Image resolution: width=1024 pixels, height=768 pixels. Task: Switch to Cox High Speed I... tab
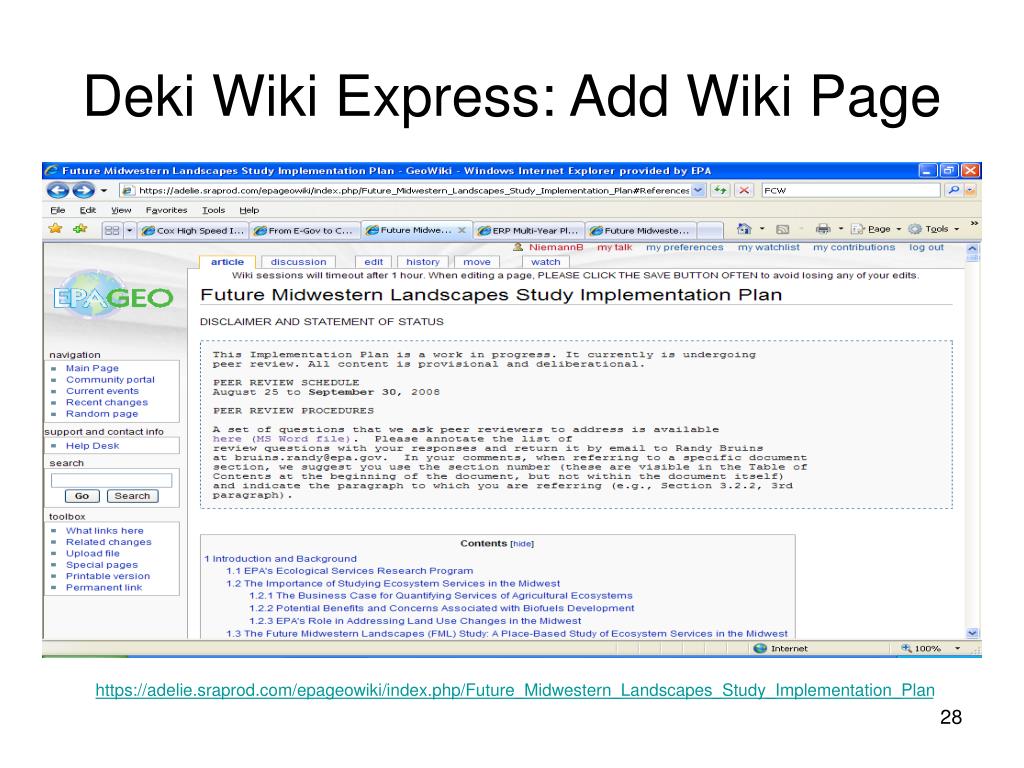click(193, 231)
